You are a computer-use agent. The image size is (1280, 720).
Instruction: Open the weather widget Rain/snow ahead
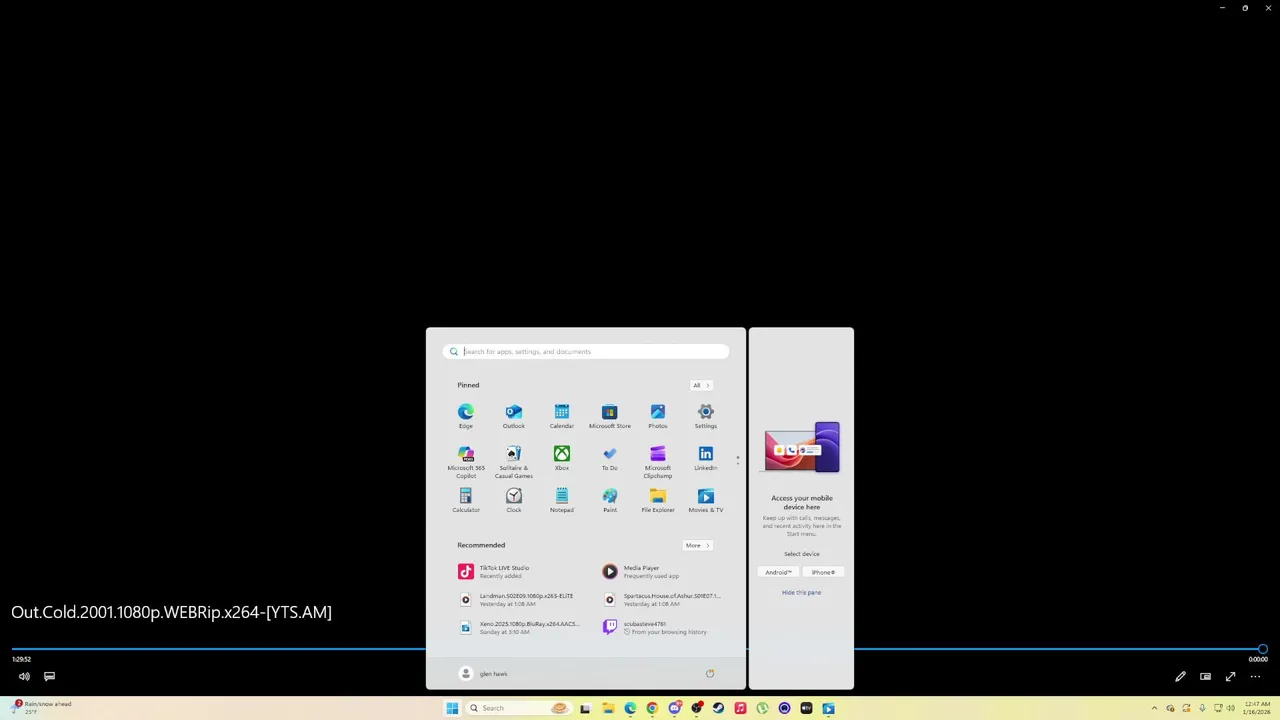(x=40, y=707)
